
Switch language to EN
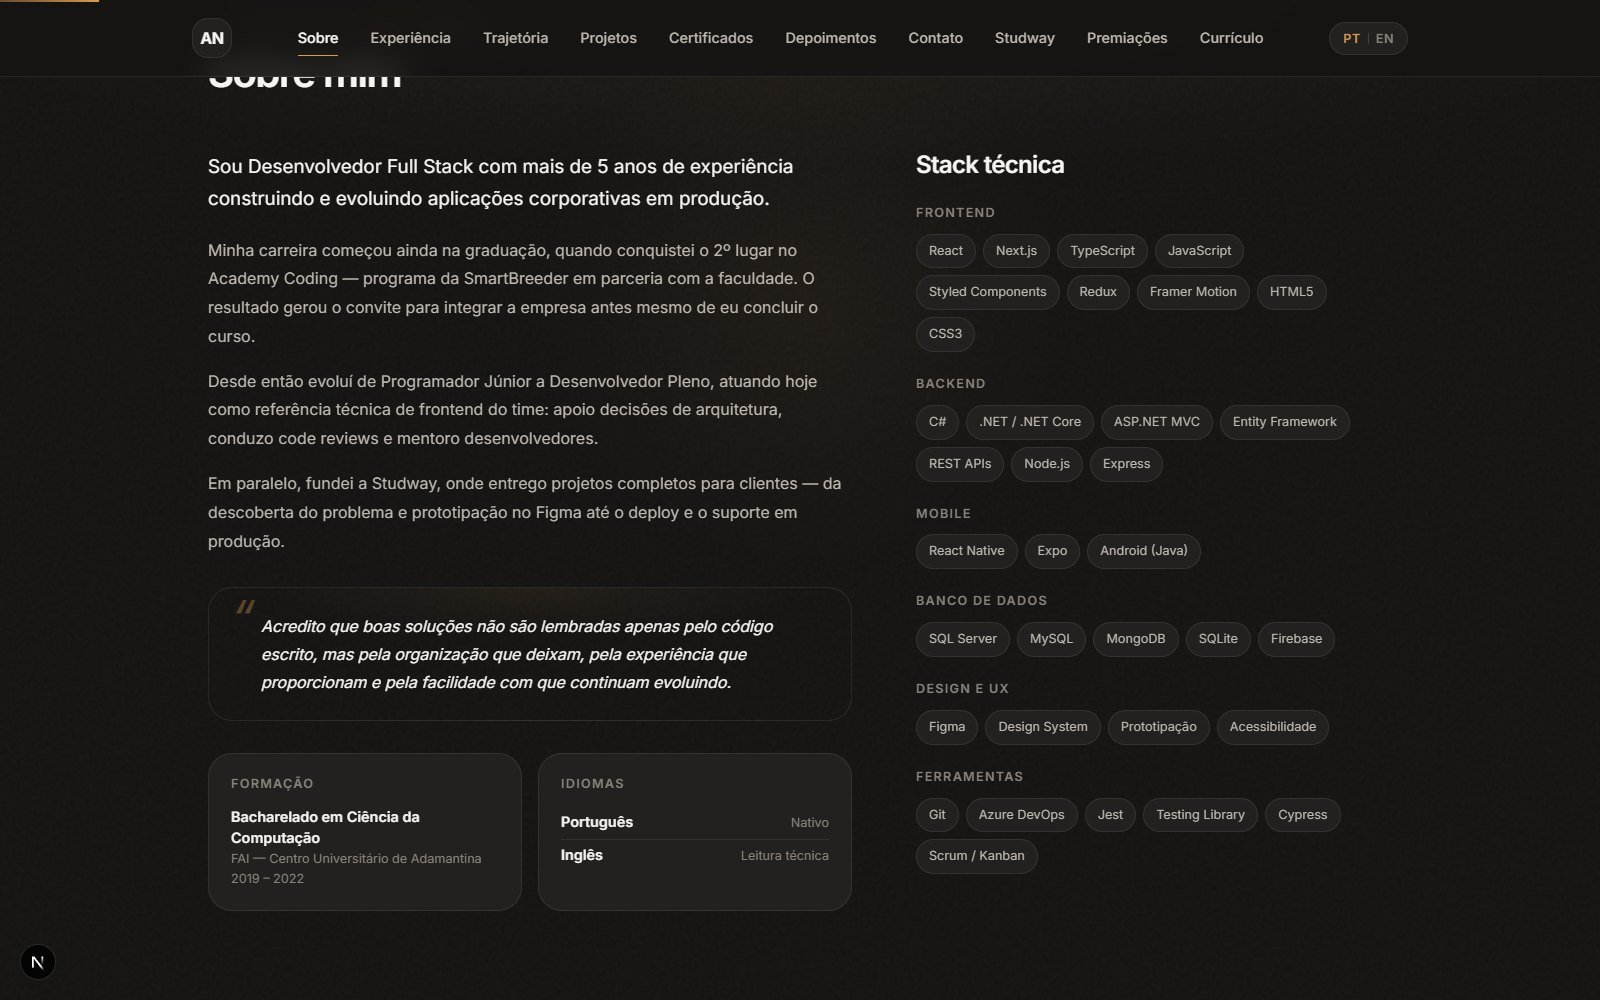point(1384,38)
